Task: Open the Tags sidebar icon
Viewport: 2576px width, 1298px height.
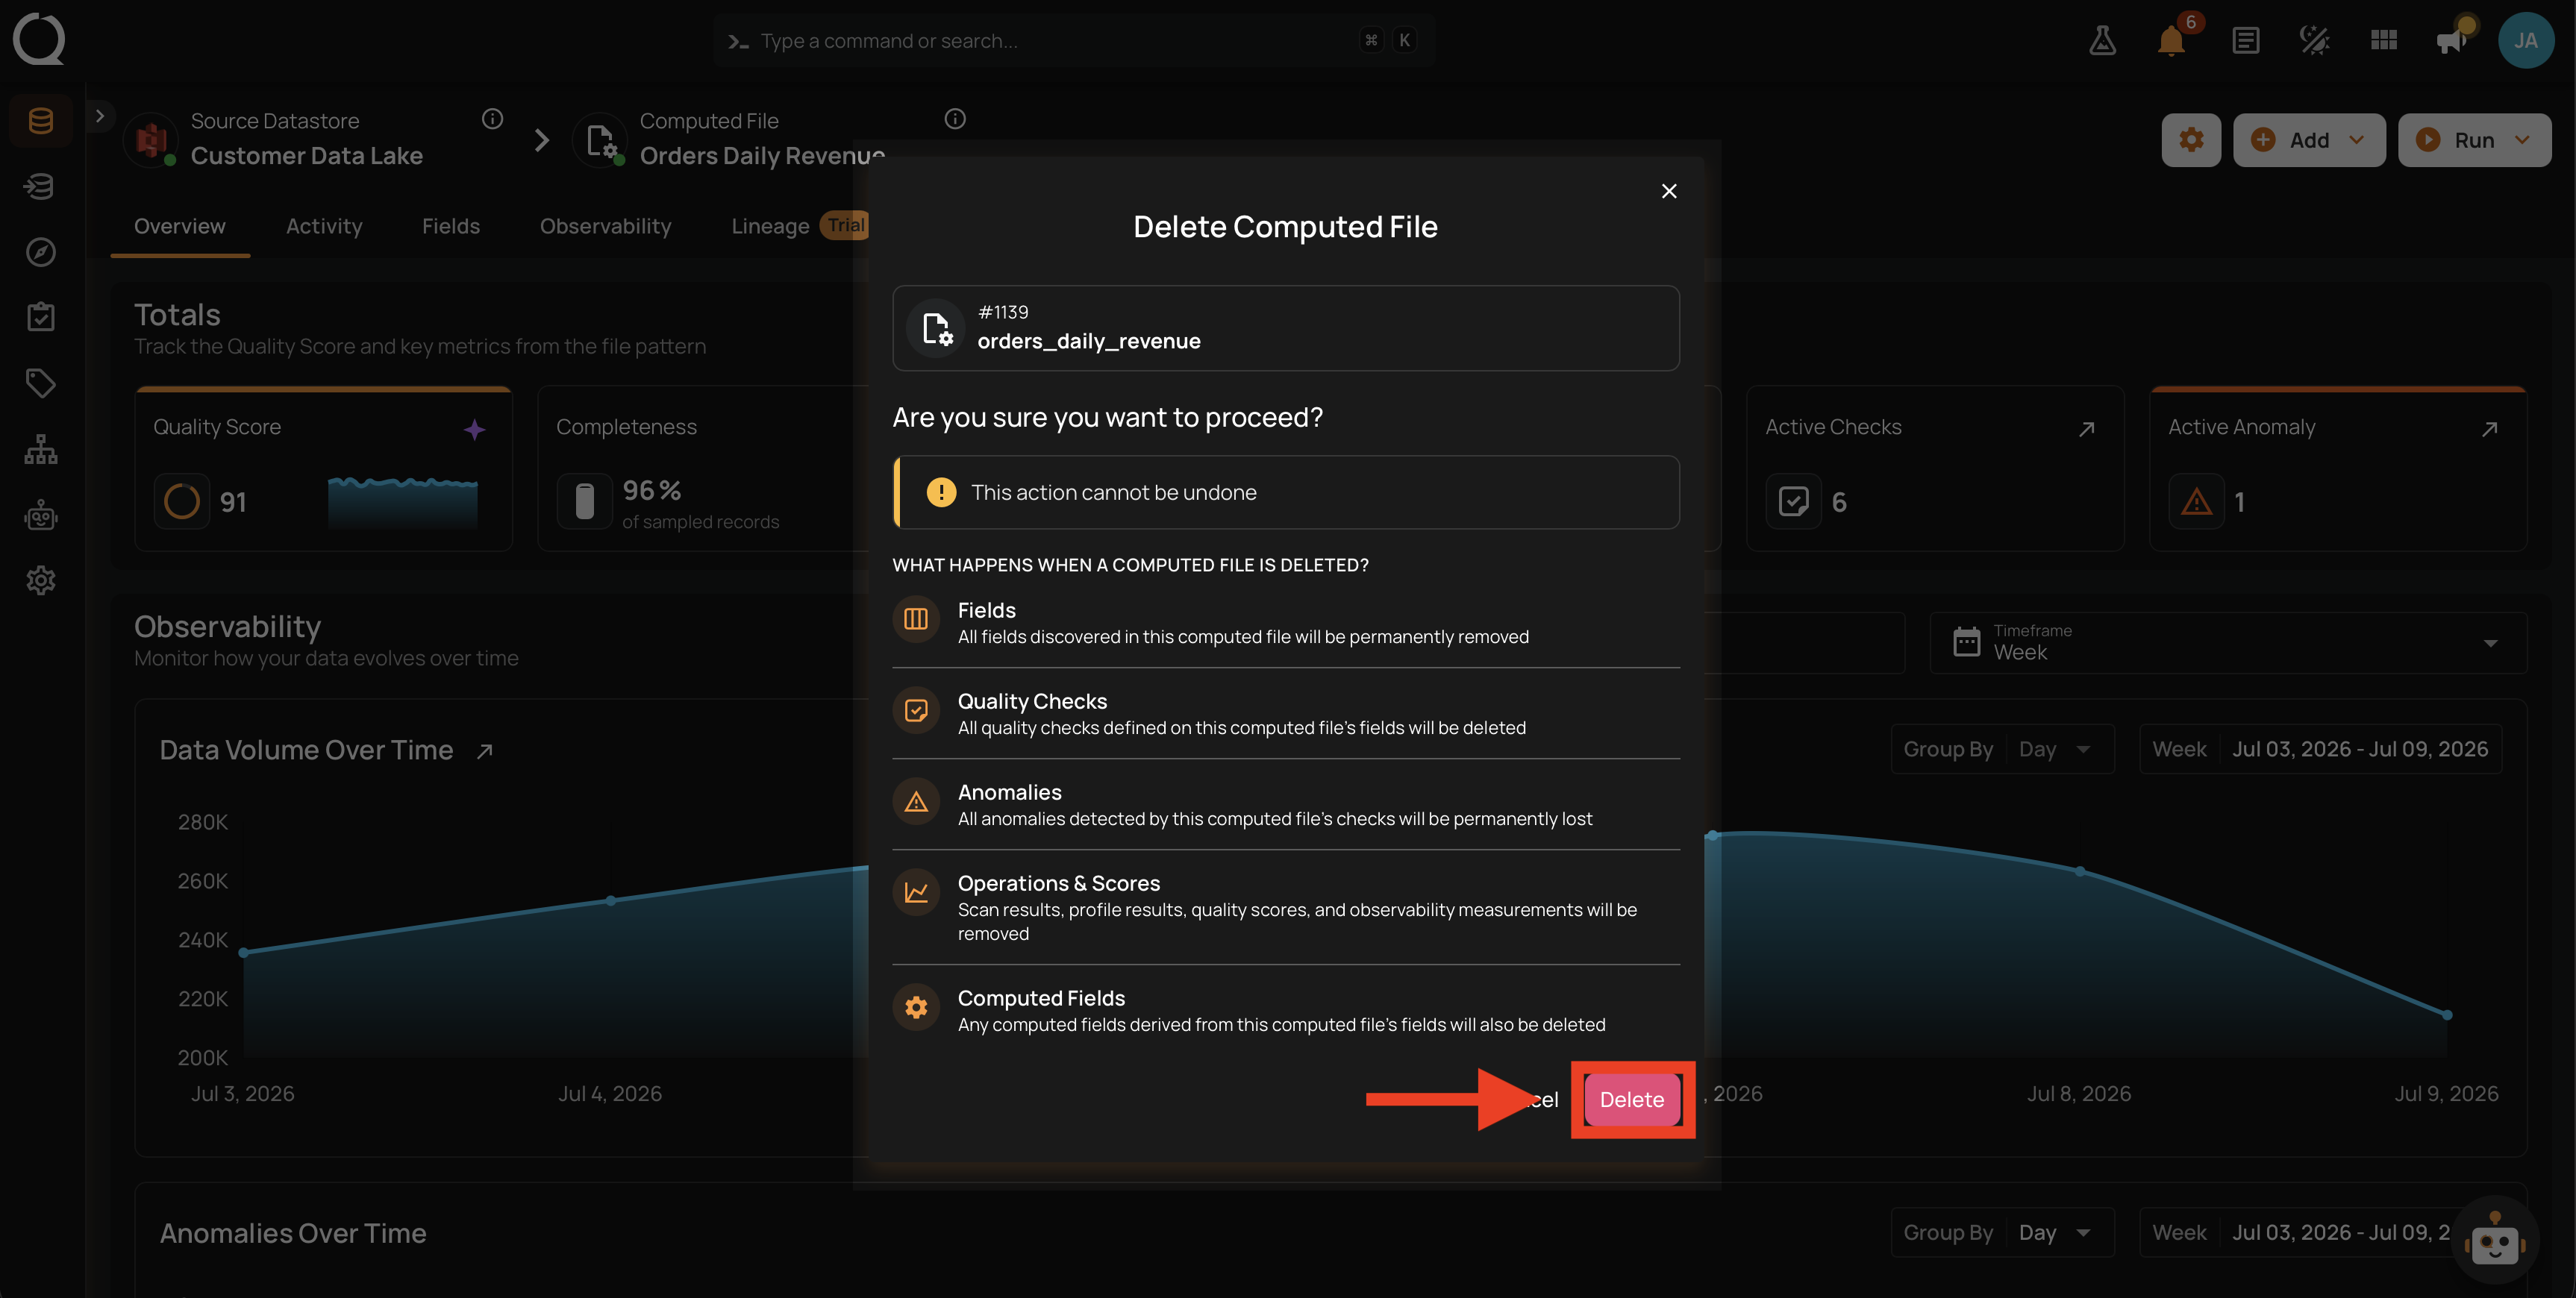Action: click(41, 383)
